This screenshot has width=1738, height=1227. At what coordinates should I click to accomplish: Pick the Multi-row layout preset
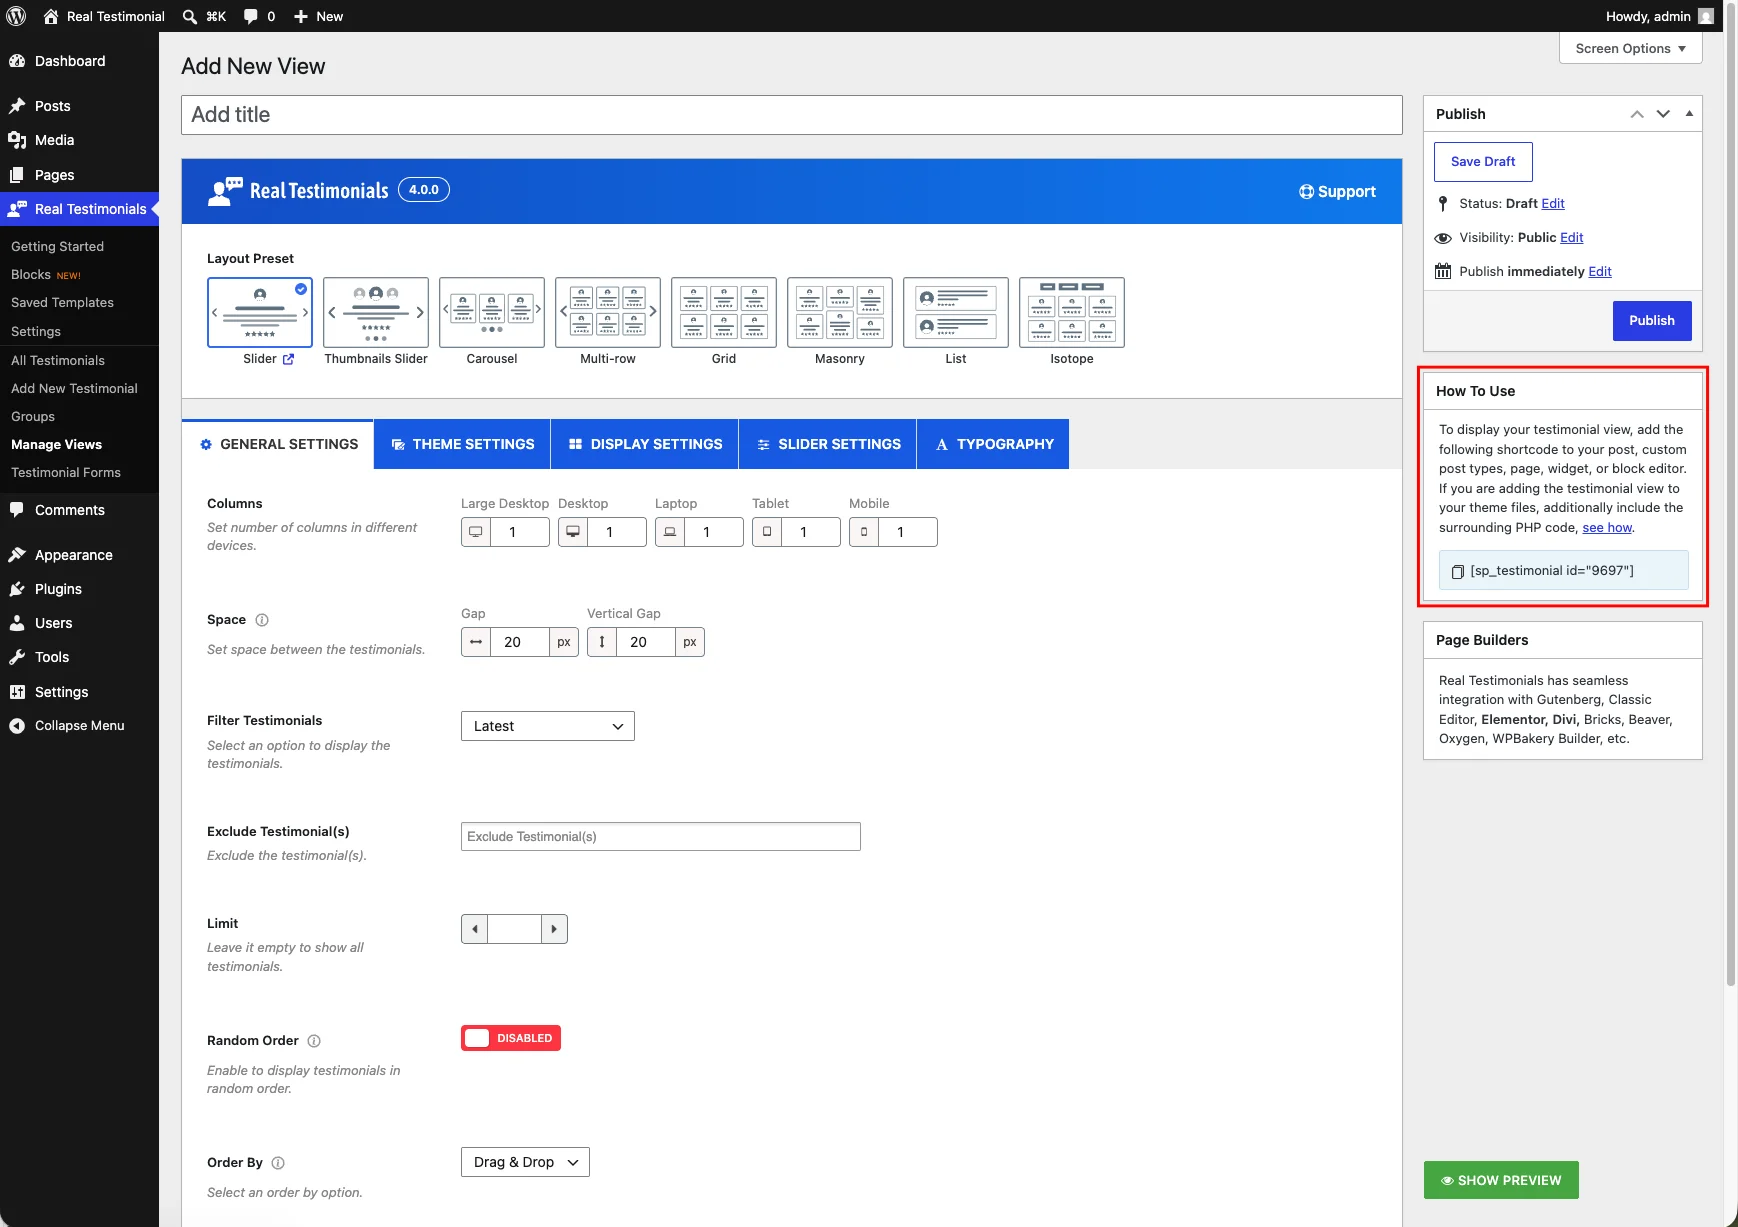pos(608,312)
